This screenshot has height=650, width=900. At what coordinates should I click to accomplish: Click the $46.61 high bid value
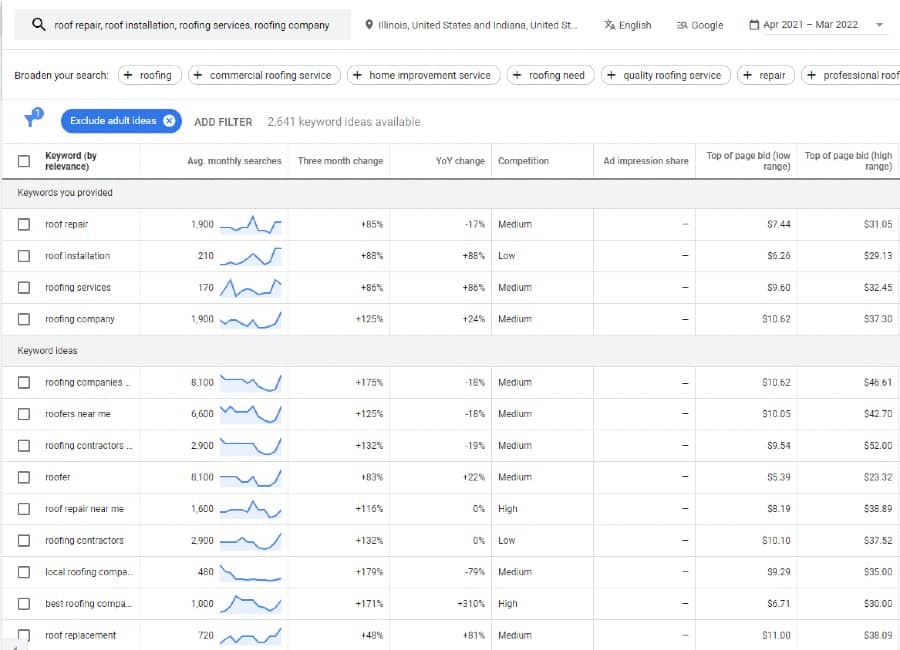878,382
